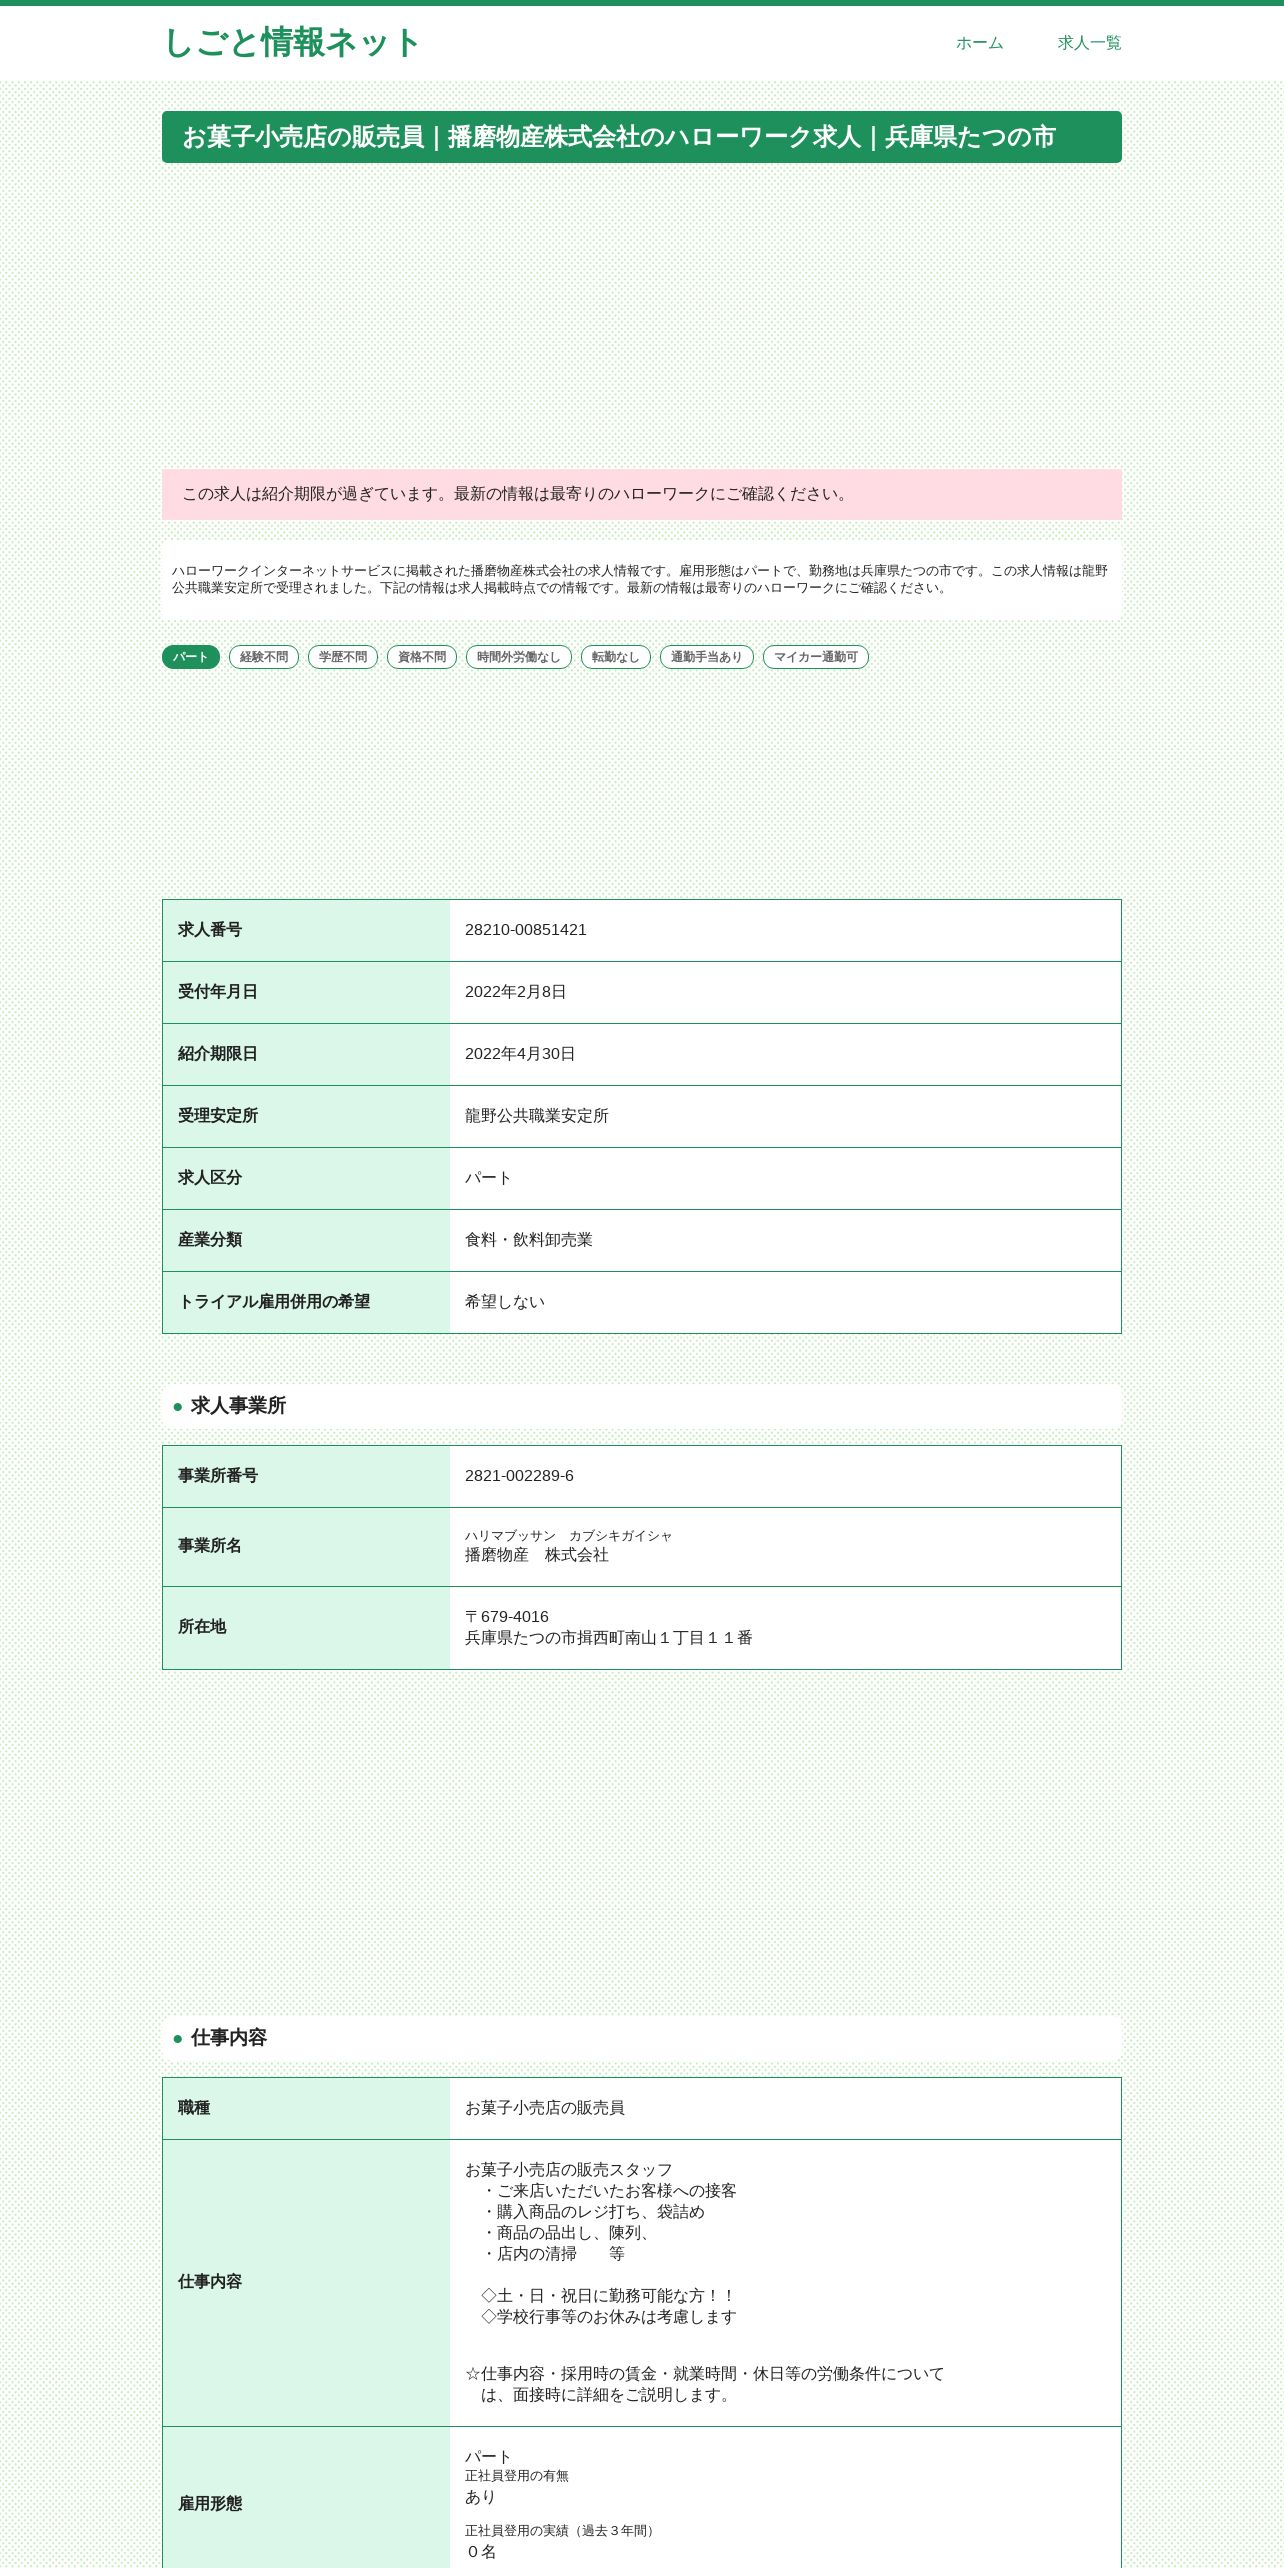
Task: Click the 所在地 label cell
Action: [x=306, y=1628]
